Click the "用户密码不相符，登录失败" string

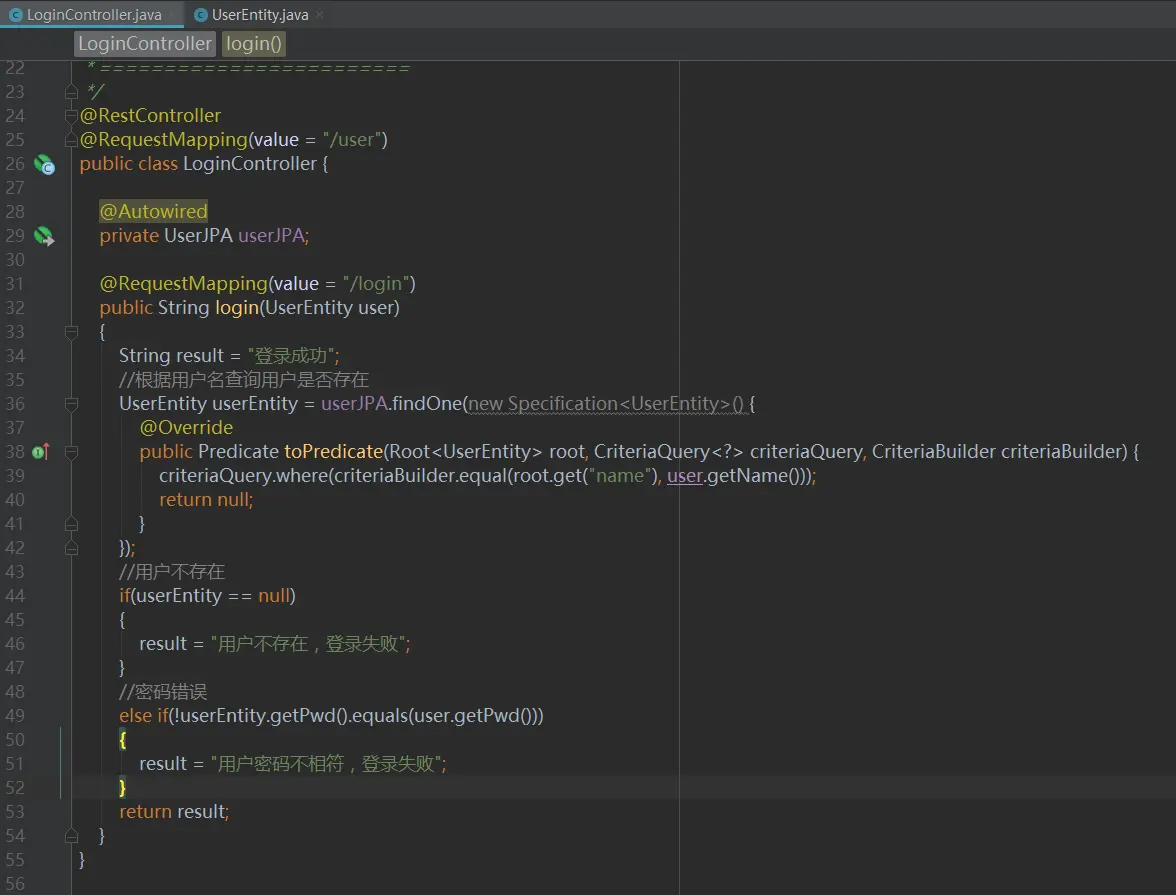(x=326, y=764)
